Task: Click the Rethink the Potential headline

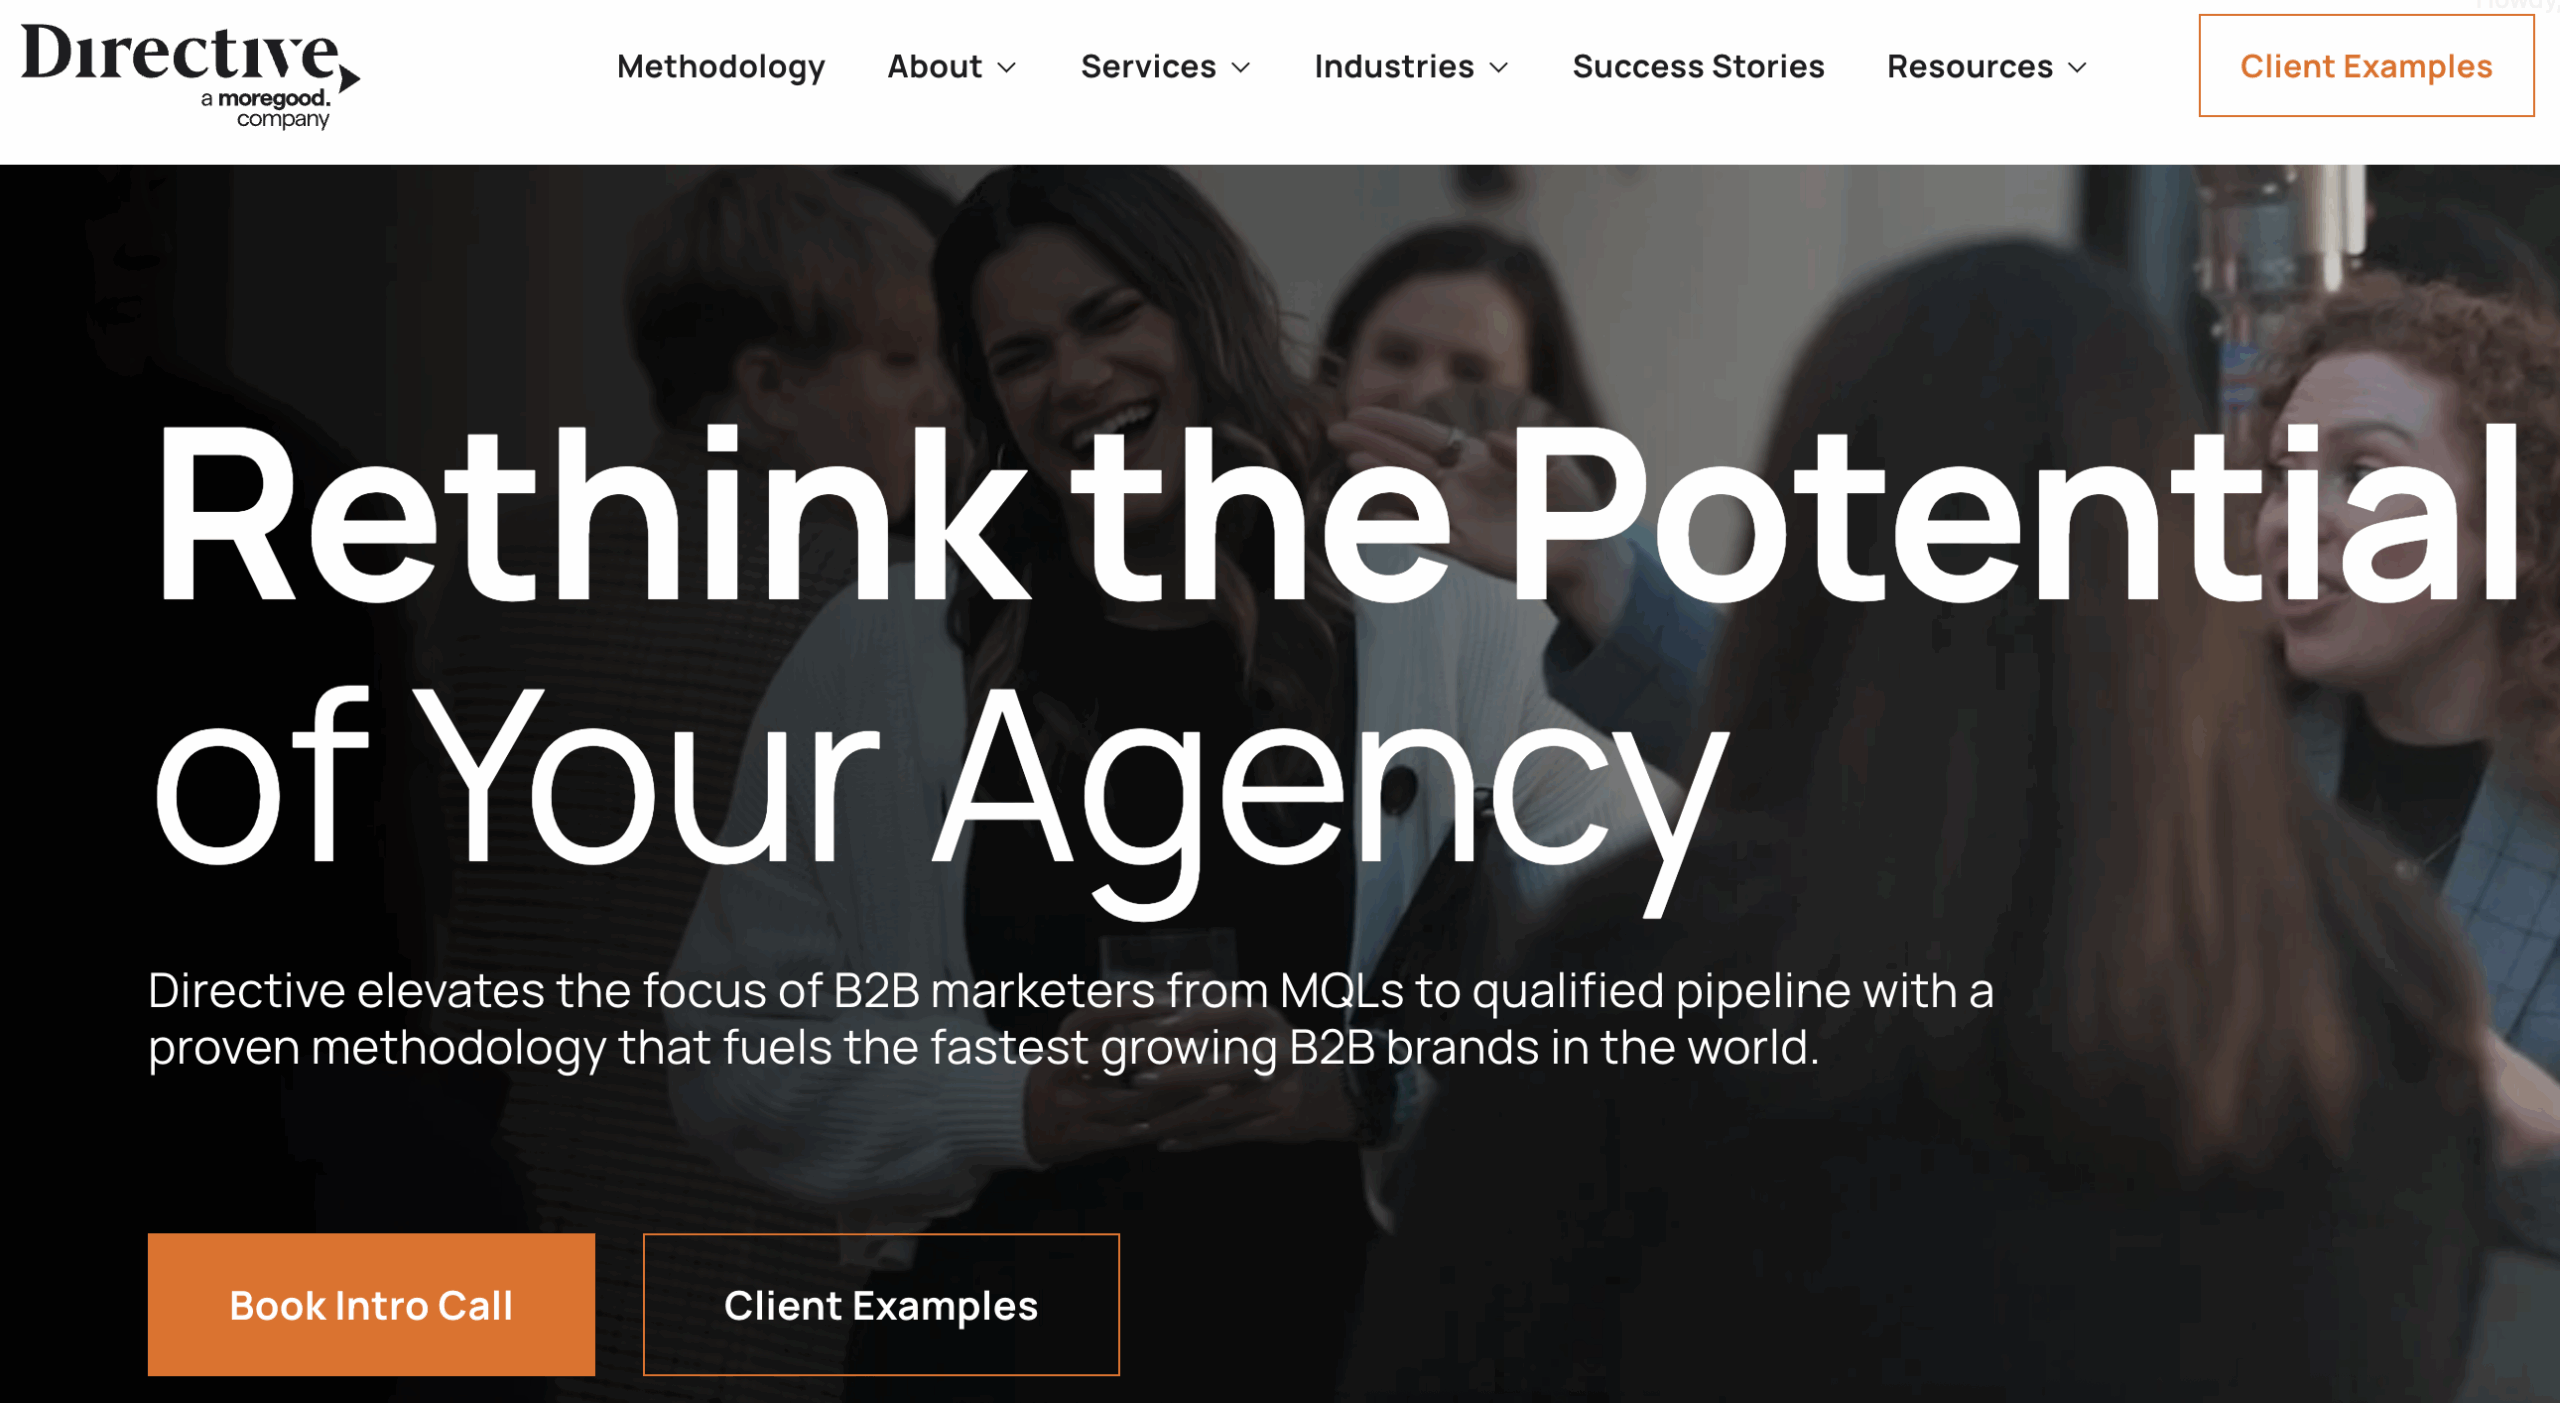Action: [x=1338, y=515]
